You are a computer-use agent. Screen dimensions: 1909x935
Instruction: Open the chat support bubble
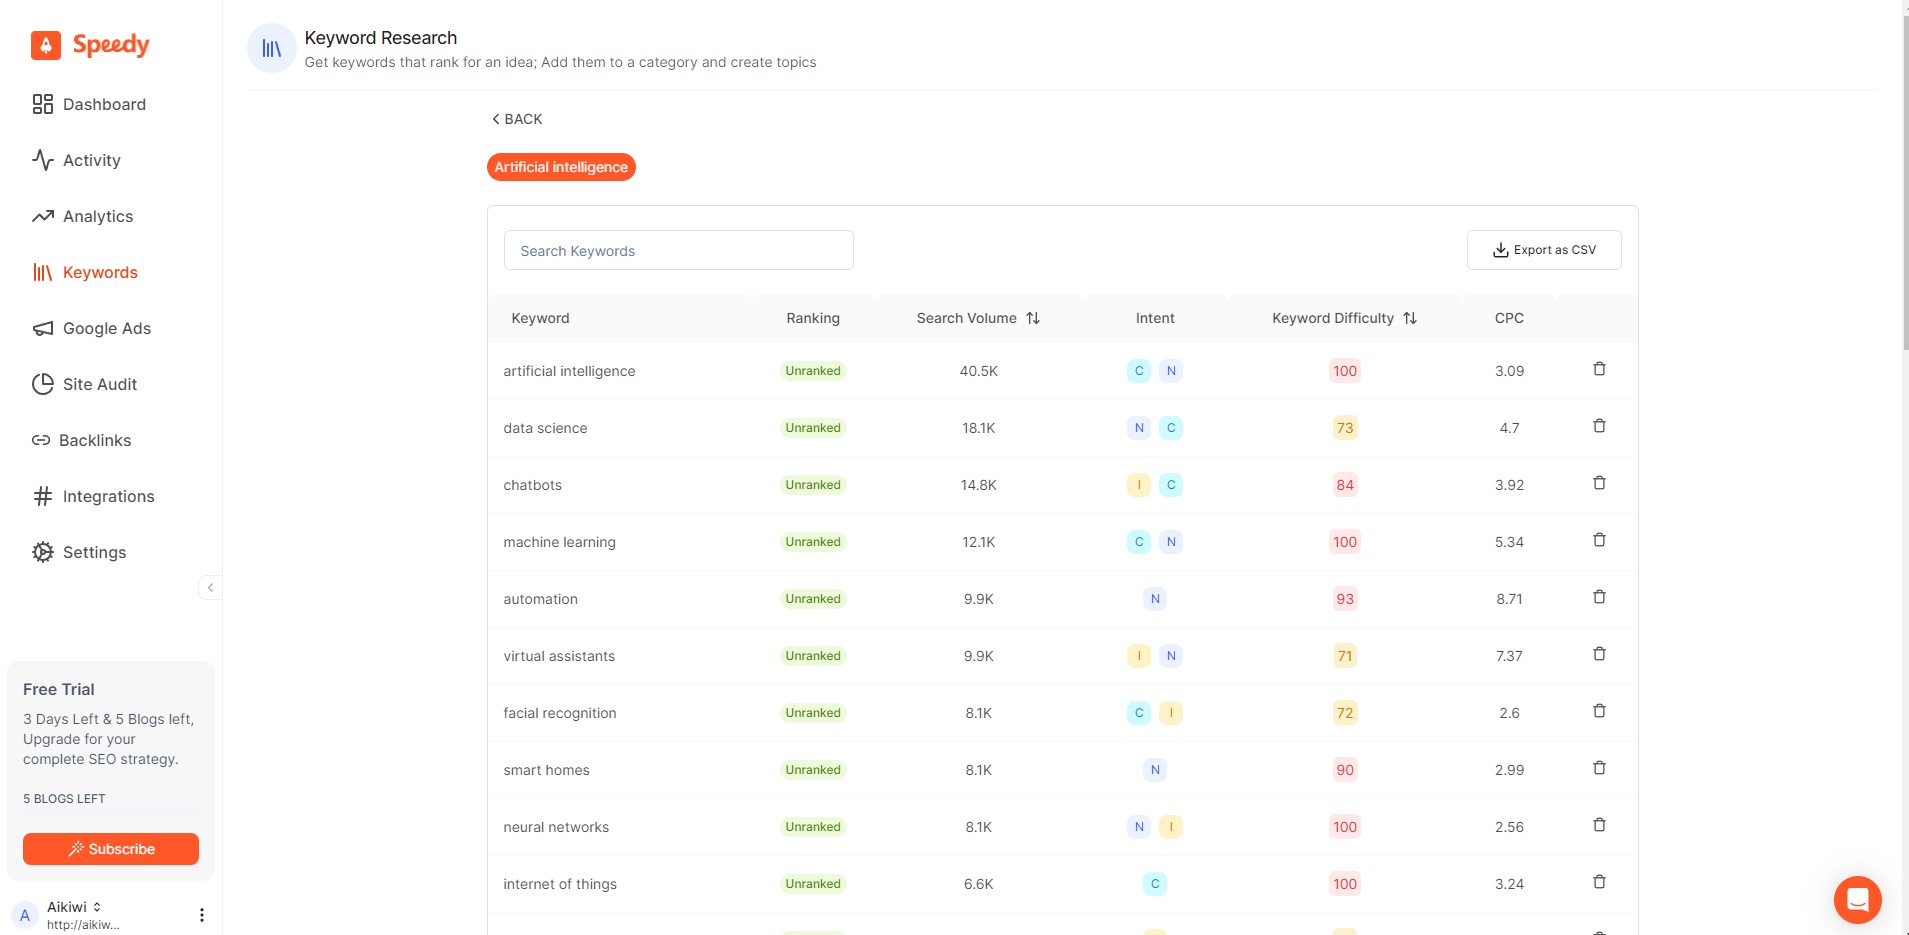(1857, 900)
